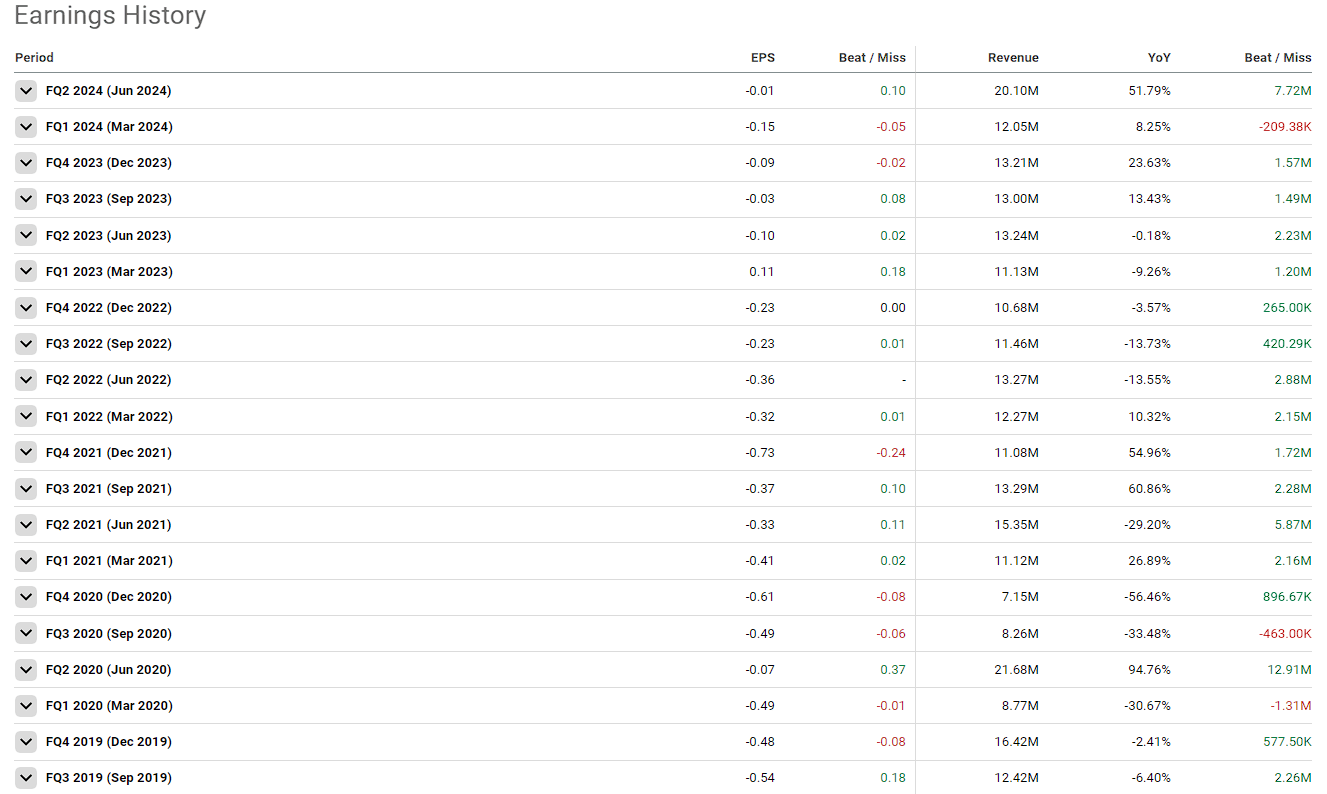Select the FQ2 2023 (Jun 2023) period label
The height and width of the screenshot is (794, 1327).
108,236
